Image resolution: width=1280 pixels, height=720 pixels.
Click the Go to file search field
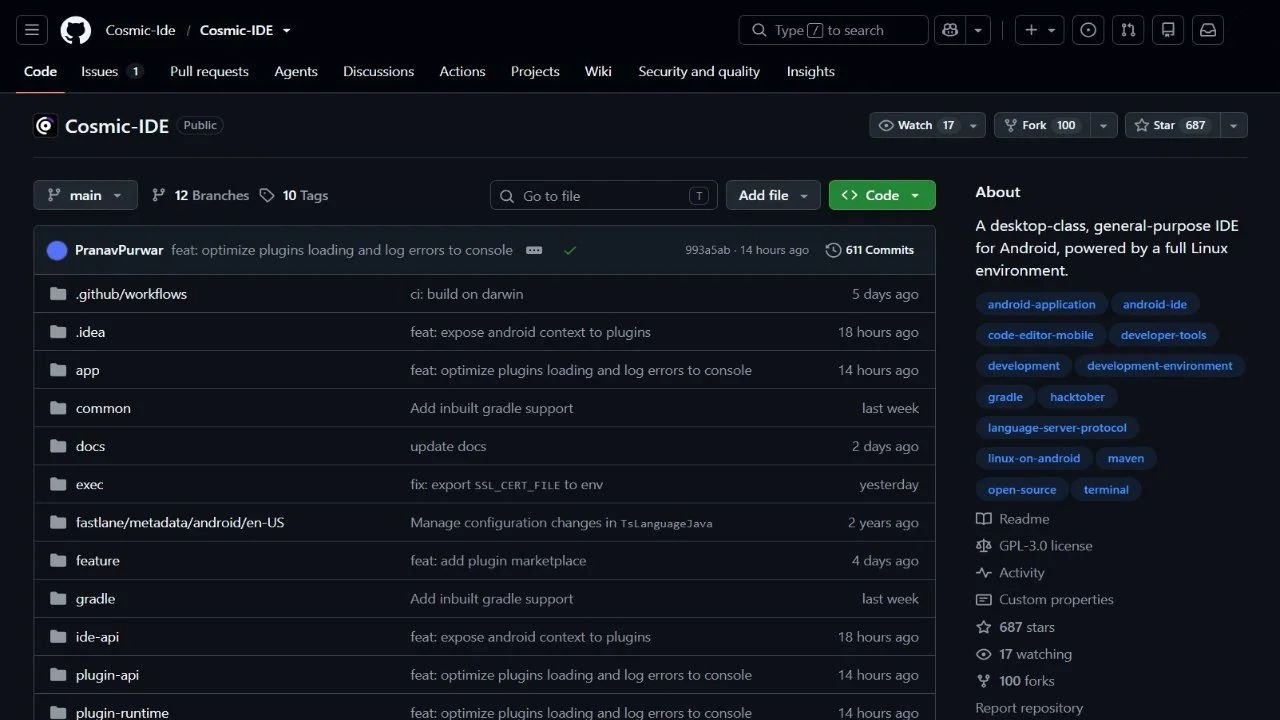tap(604, 195)
